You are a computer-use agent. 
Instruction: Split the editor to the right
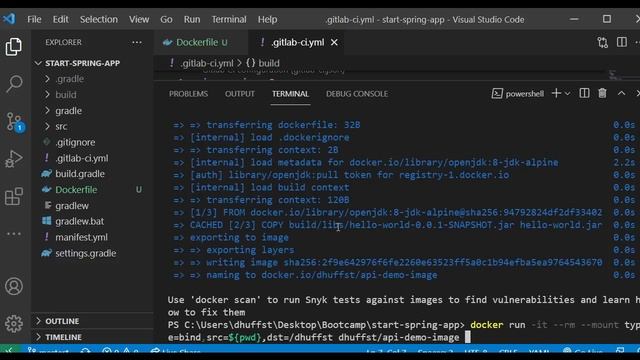tap(622, 42)
